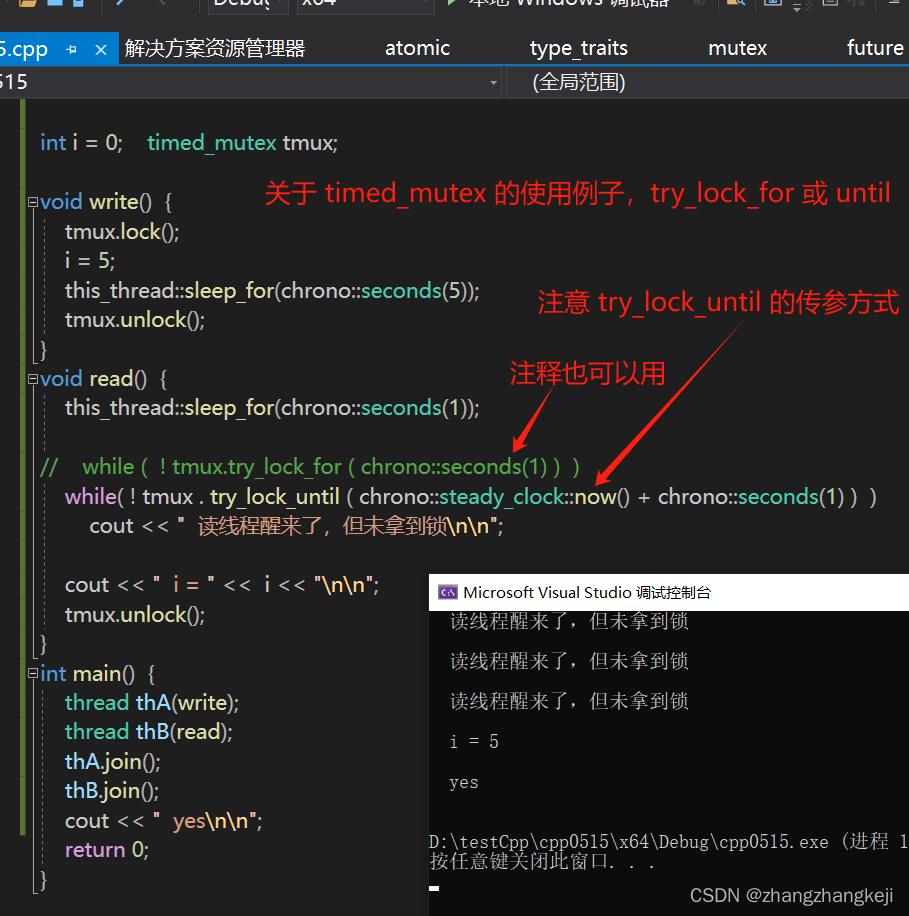Click the sleep_for seconds(1) line
This screenshot has width=909, height=916.
pyautogui.click(x=272, y=408)
